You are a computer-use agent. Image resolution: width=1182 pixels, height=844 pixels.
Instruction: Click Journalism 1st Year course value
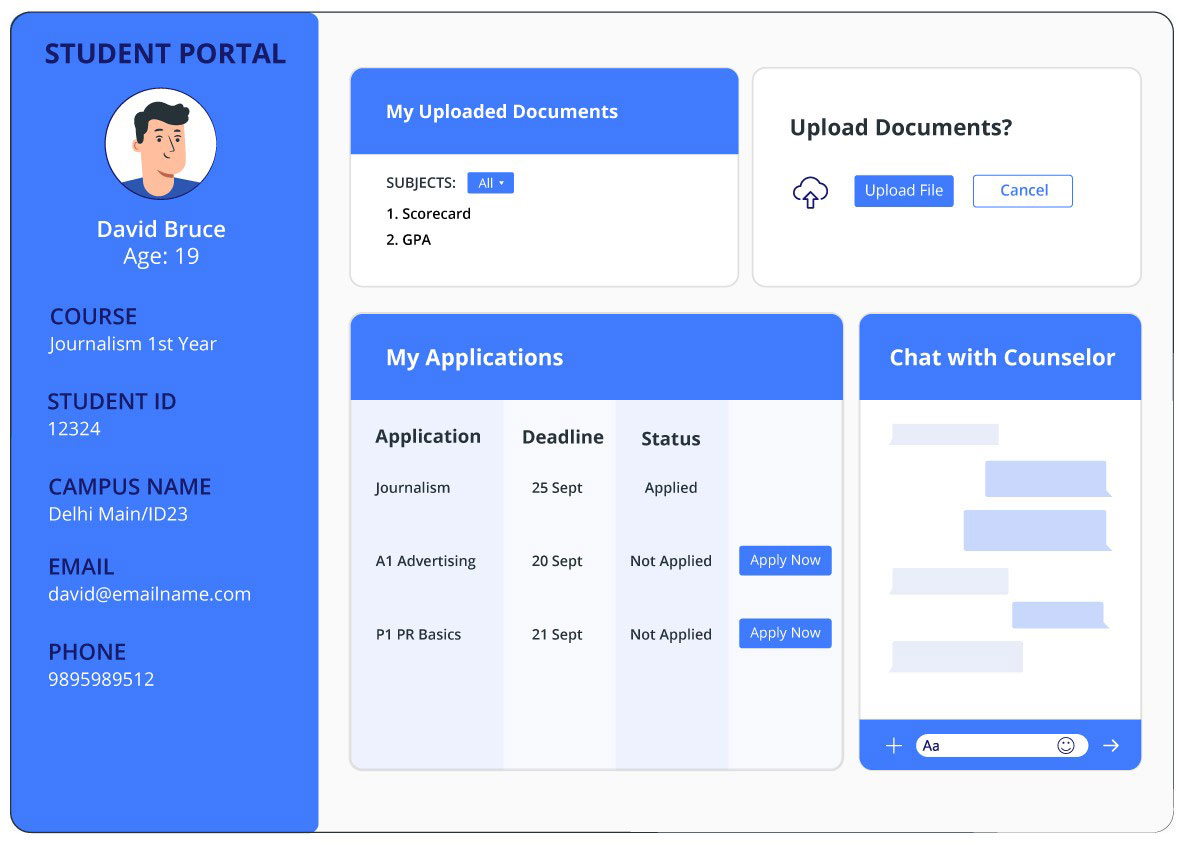point(133,344)
